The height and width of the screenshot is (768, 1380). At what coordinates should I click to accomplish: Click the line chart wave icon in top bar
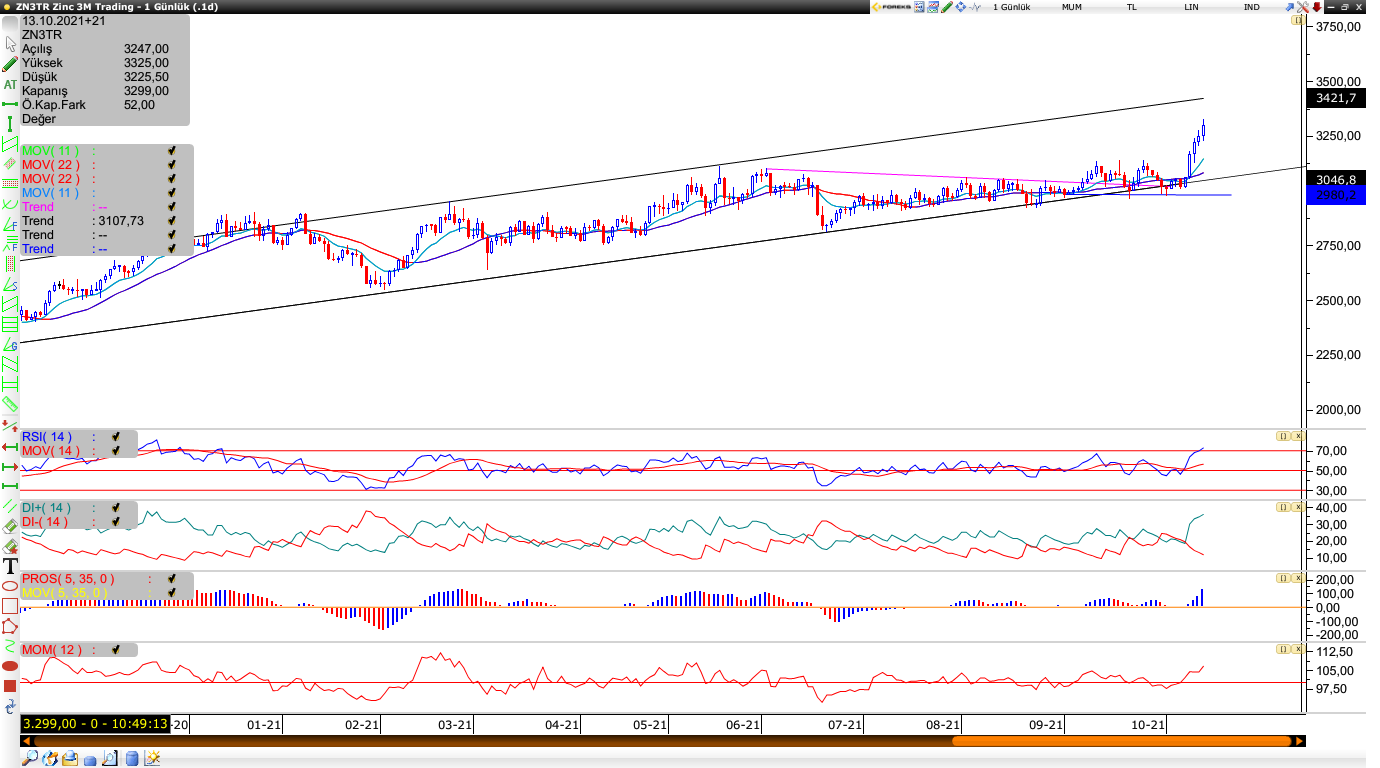coord(975,7)
